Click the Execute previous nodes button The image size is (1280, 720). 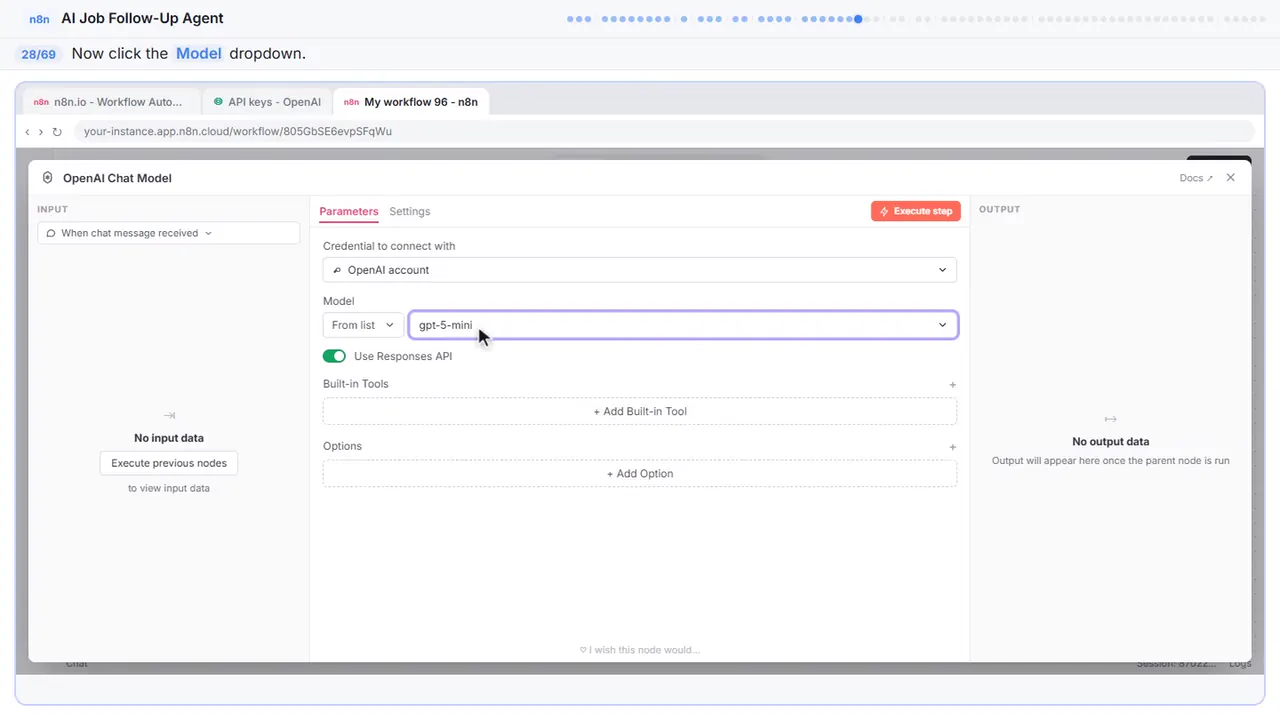click(x=169, y=463)
